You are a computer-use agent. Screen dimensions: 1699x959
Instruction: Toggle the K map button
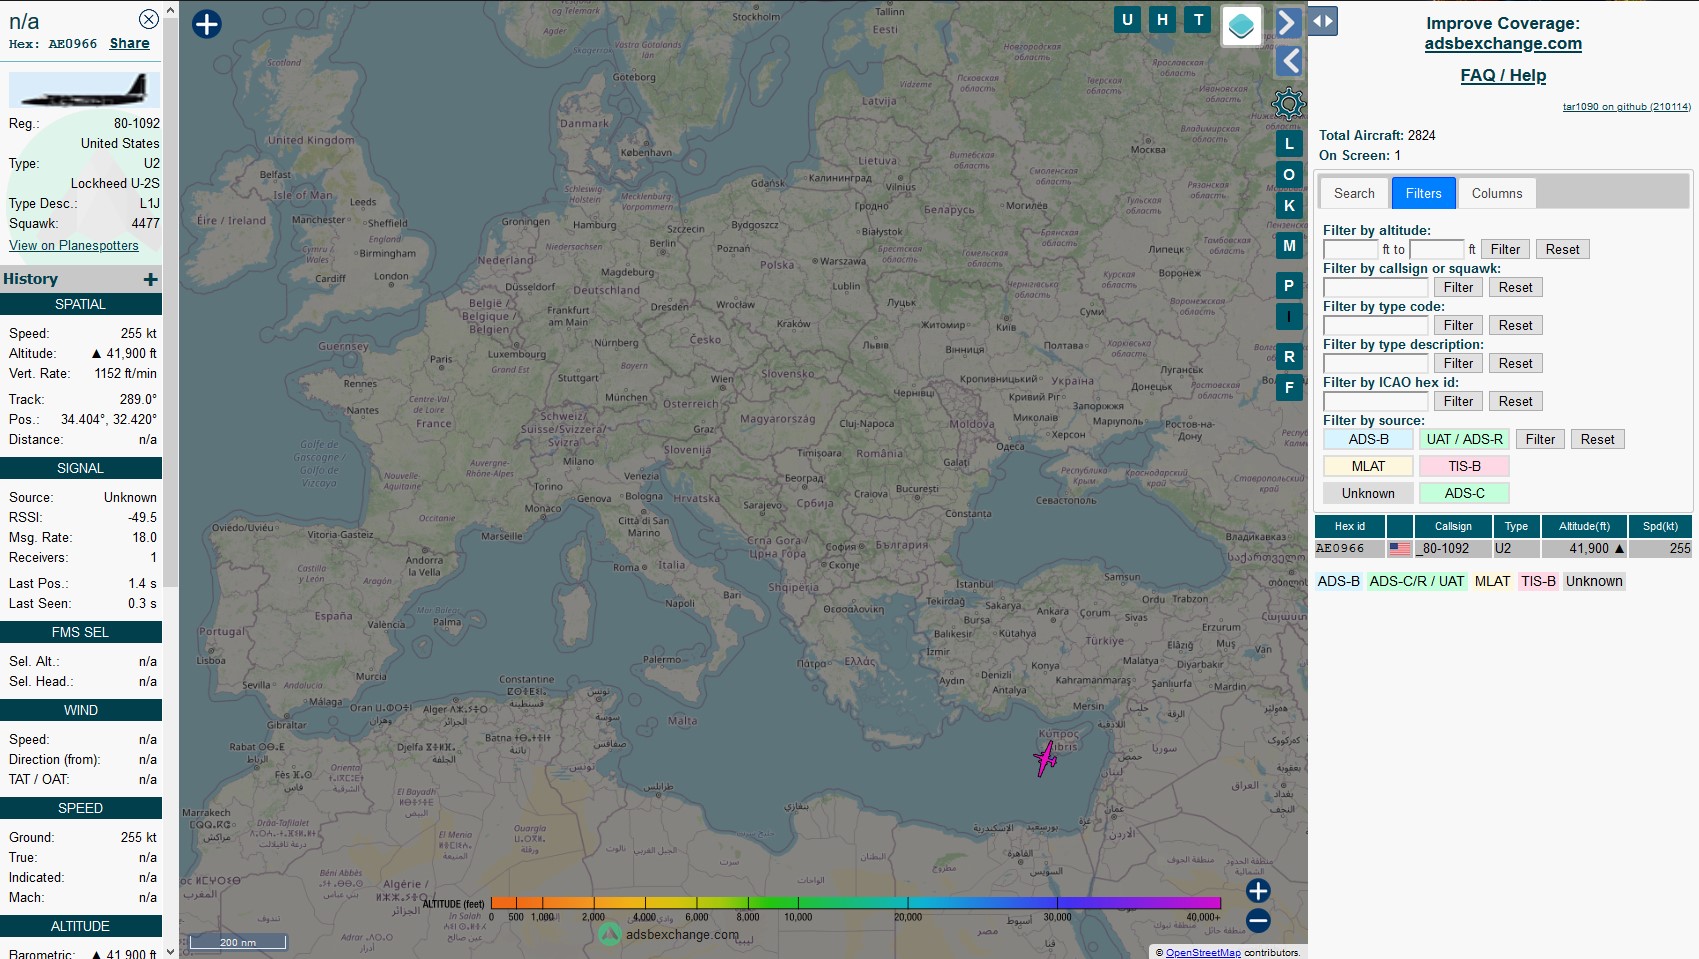point(1289,206)
